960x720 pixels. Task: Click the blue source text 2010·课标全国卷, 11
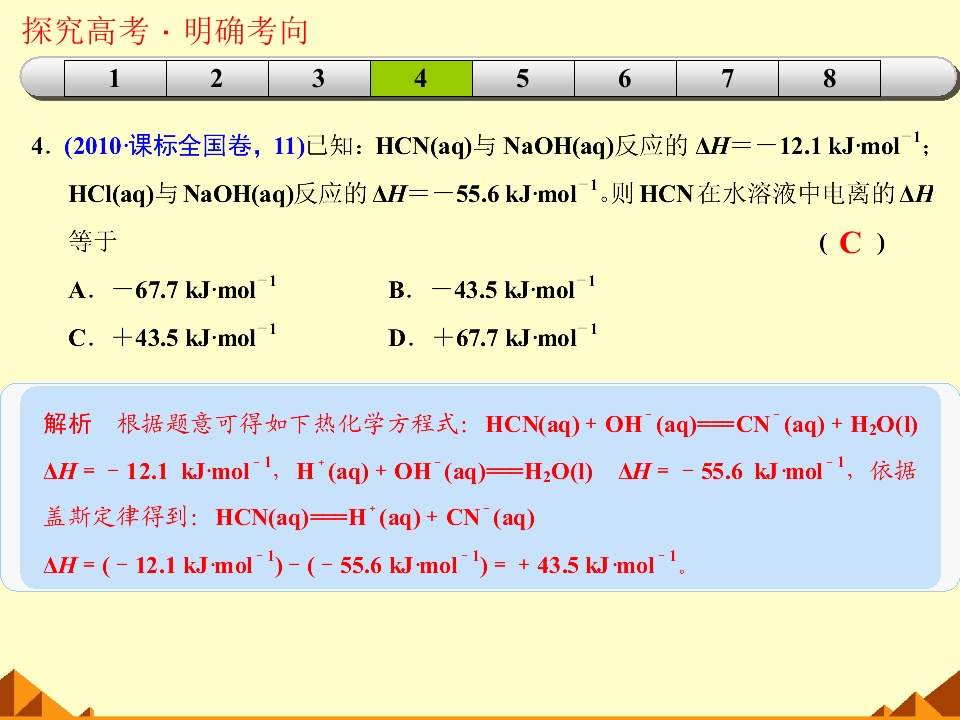pyautogui.click(x=184, y=146)
